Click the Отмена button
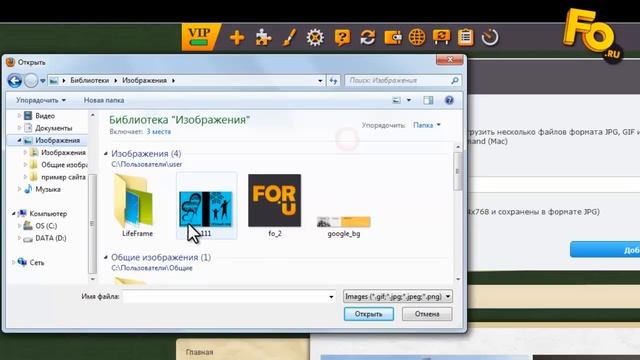The height and width of the screenshot is (360, 640). (x=427, y=314)
